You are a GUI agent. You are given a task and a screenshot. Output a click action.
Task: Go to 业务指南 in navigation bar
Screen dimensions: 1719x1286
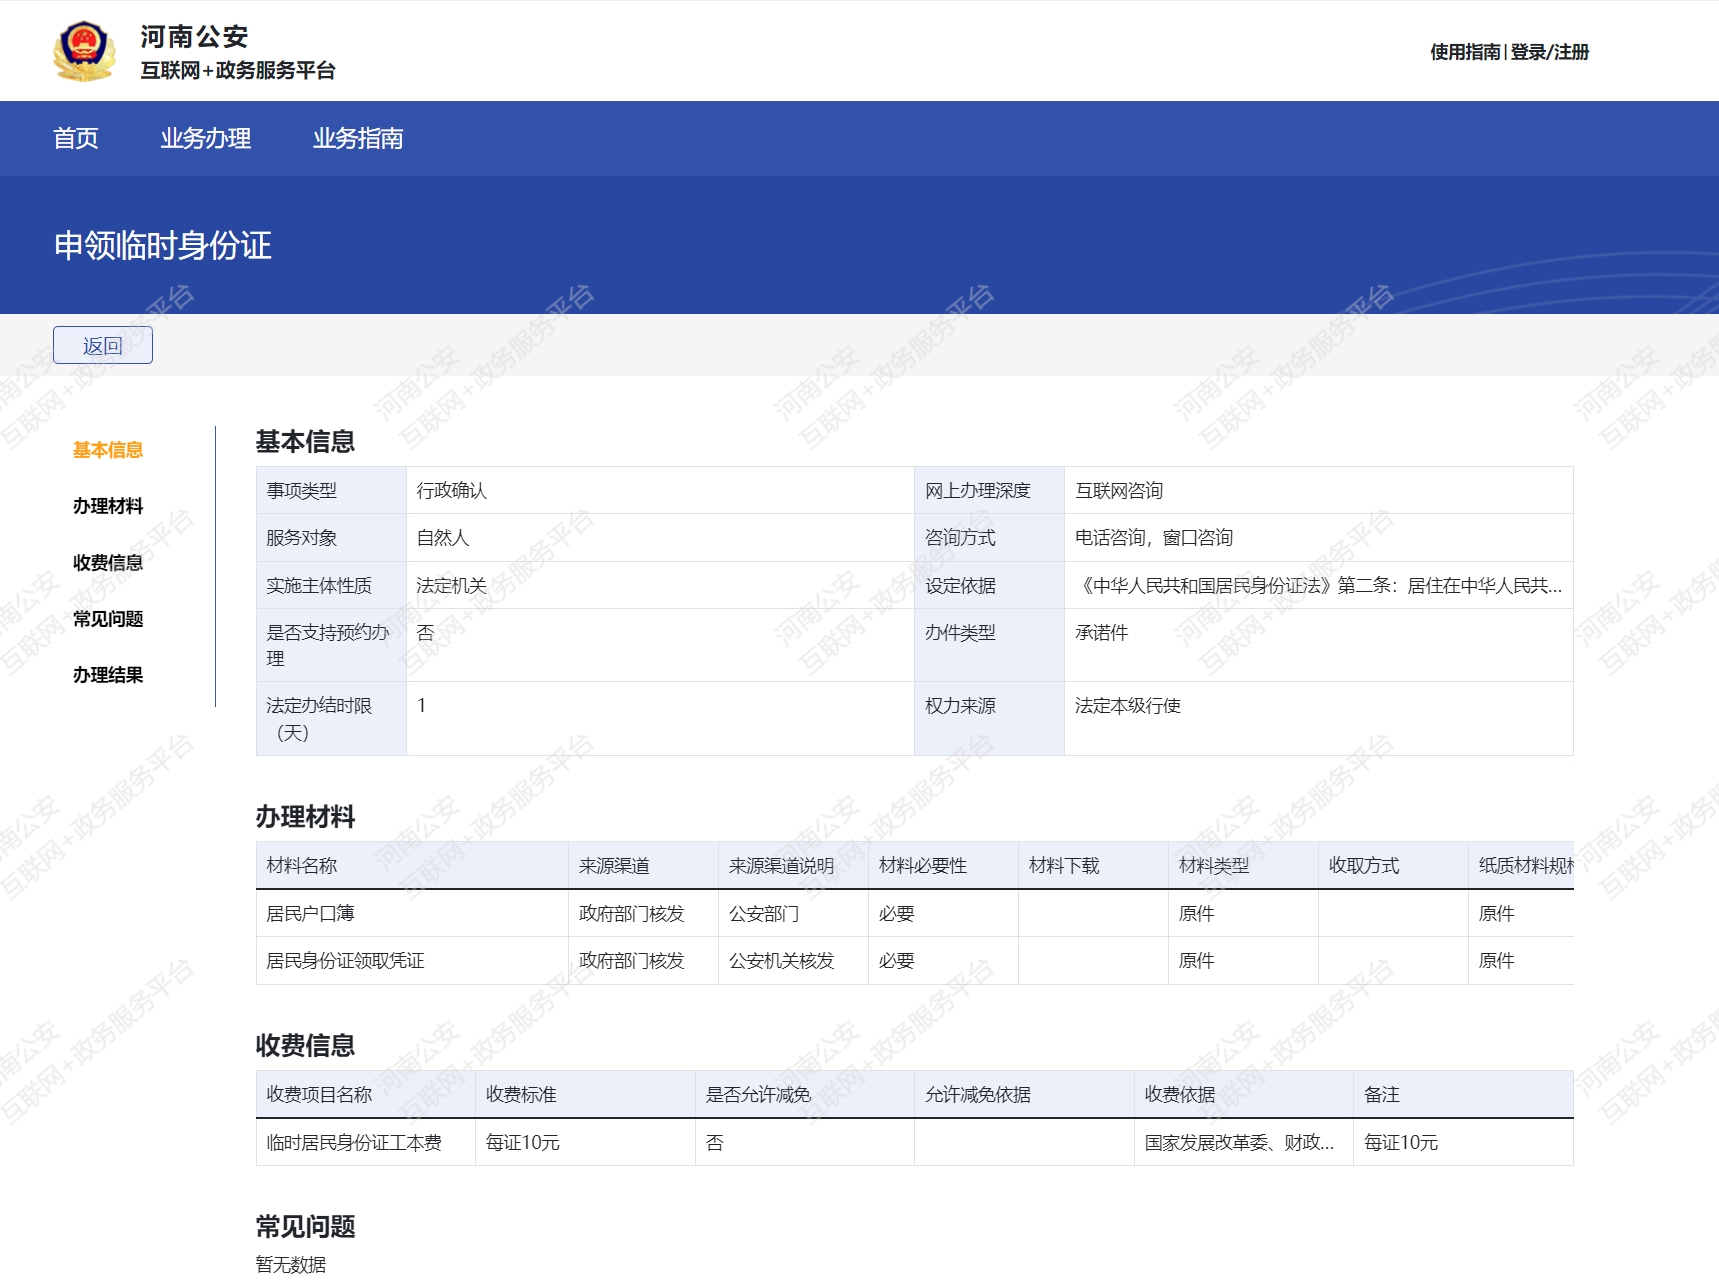[x=358, y=138]
